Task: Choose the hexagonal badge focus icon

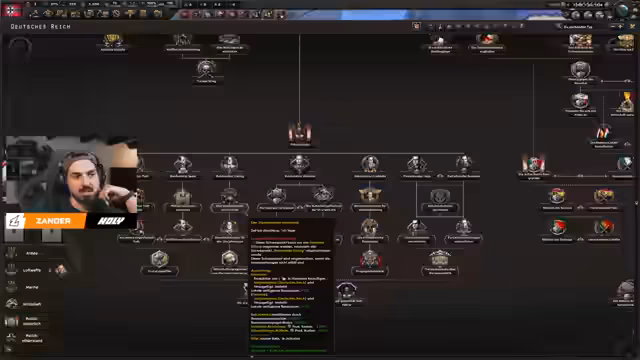Action: click(159, 259)
